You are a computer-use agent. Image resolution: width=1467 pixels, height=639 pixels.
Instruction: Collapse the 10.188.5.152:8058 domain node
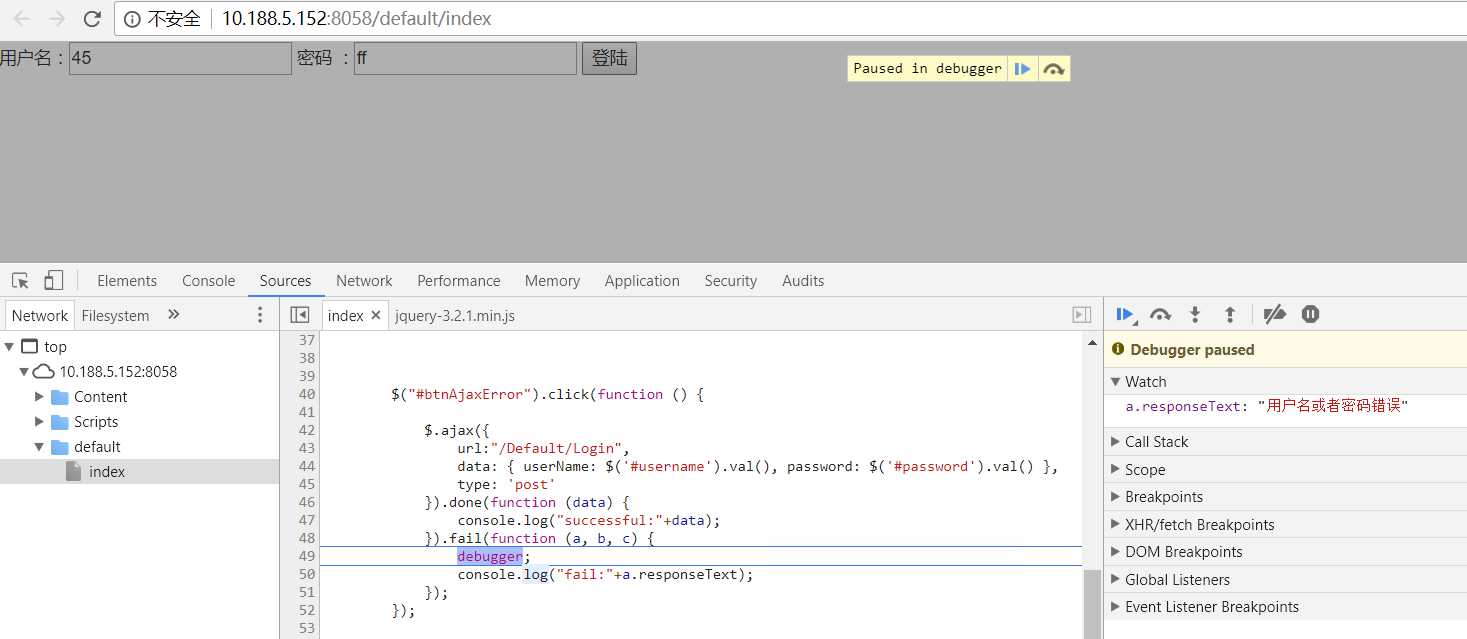point(24,372)
